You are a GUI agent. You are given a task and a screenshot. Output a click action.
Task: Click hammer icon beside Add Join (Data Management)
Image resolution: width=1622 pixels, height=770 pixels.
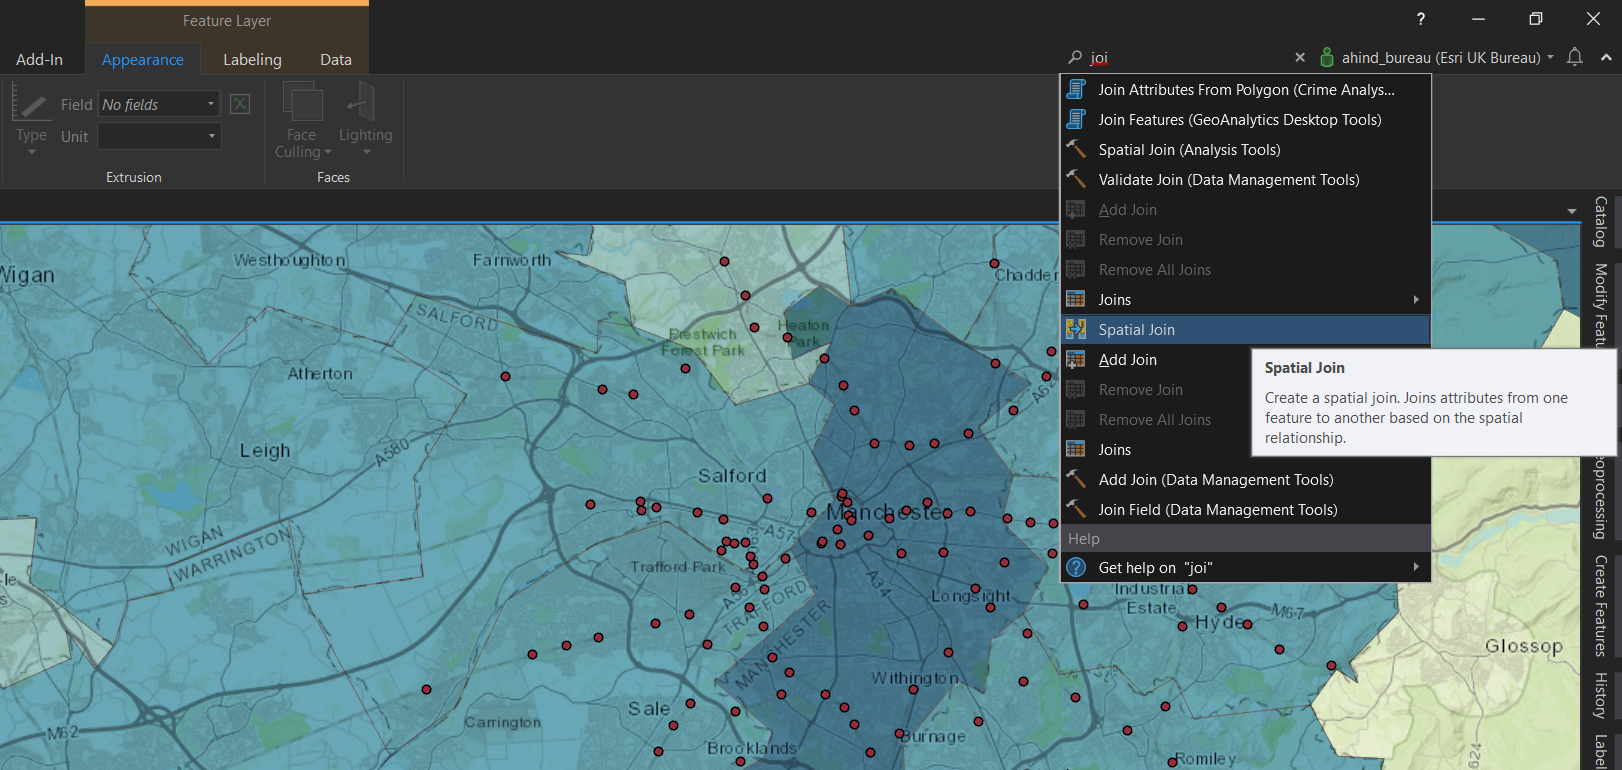pos(1076,479)
